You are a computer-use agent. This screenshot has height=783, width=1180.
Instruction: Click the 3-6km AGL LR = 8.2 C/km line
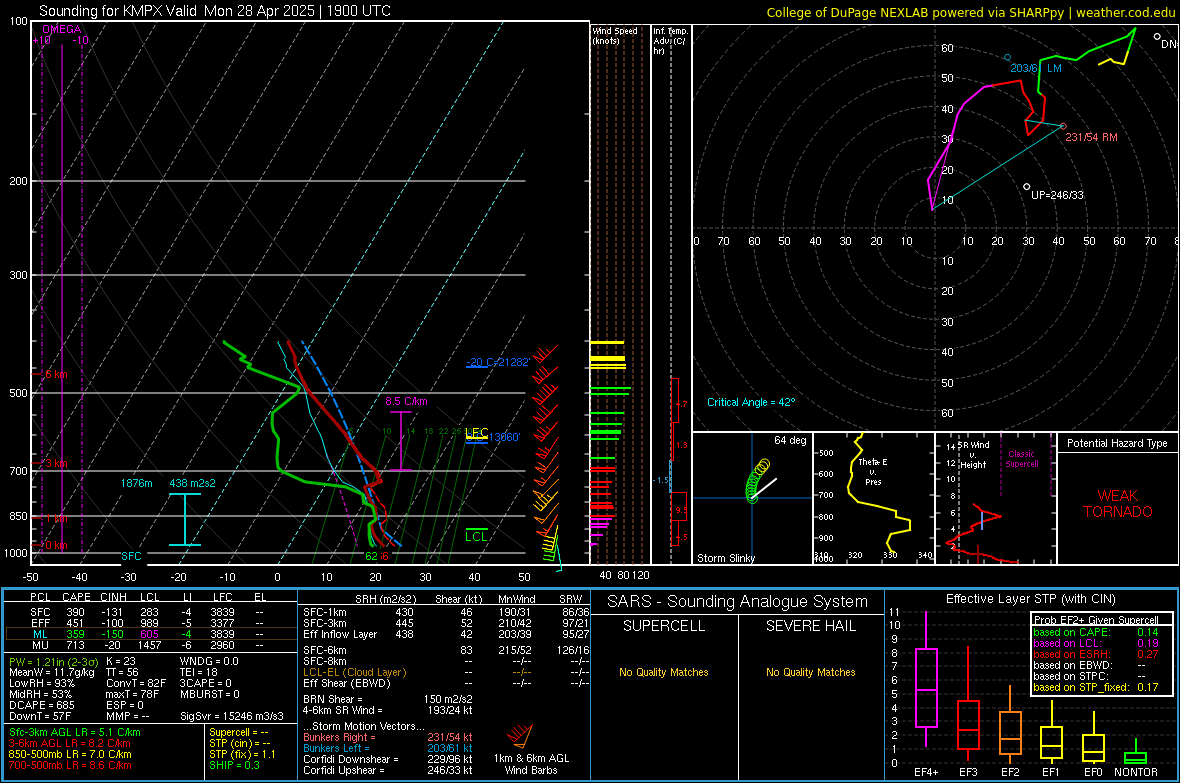point(70,743)
